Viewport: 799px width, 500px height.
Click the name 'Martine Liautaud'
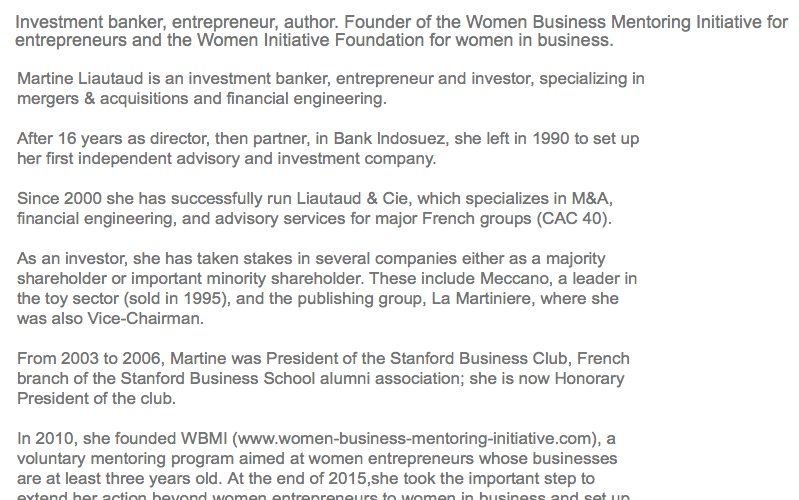coord(80,79)
